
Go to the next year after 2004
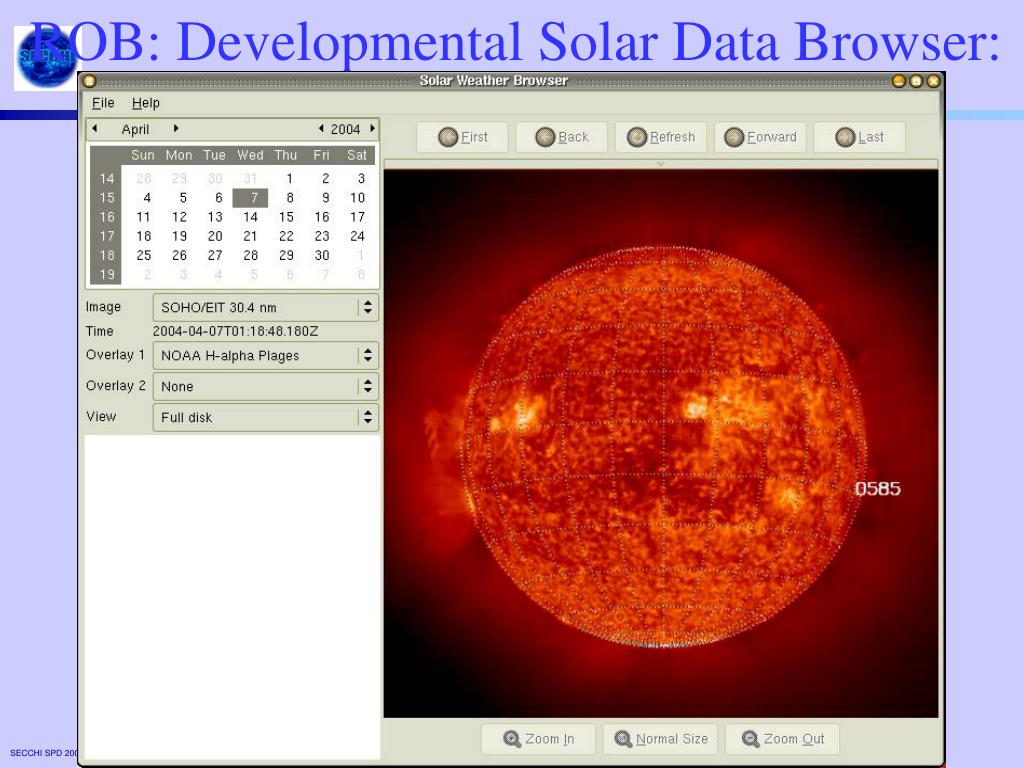[372, 129]
